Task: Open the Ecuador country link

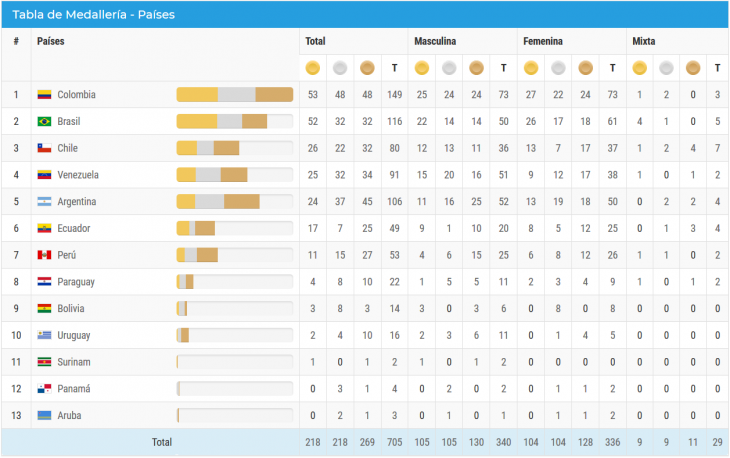Action: (75, 228)
